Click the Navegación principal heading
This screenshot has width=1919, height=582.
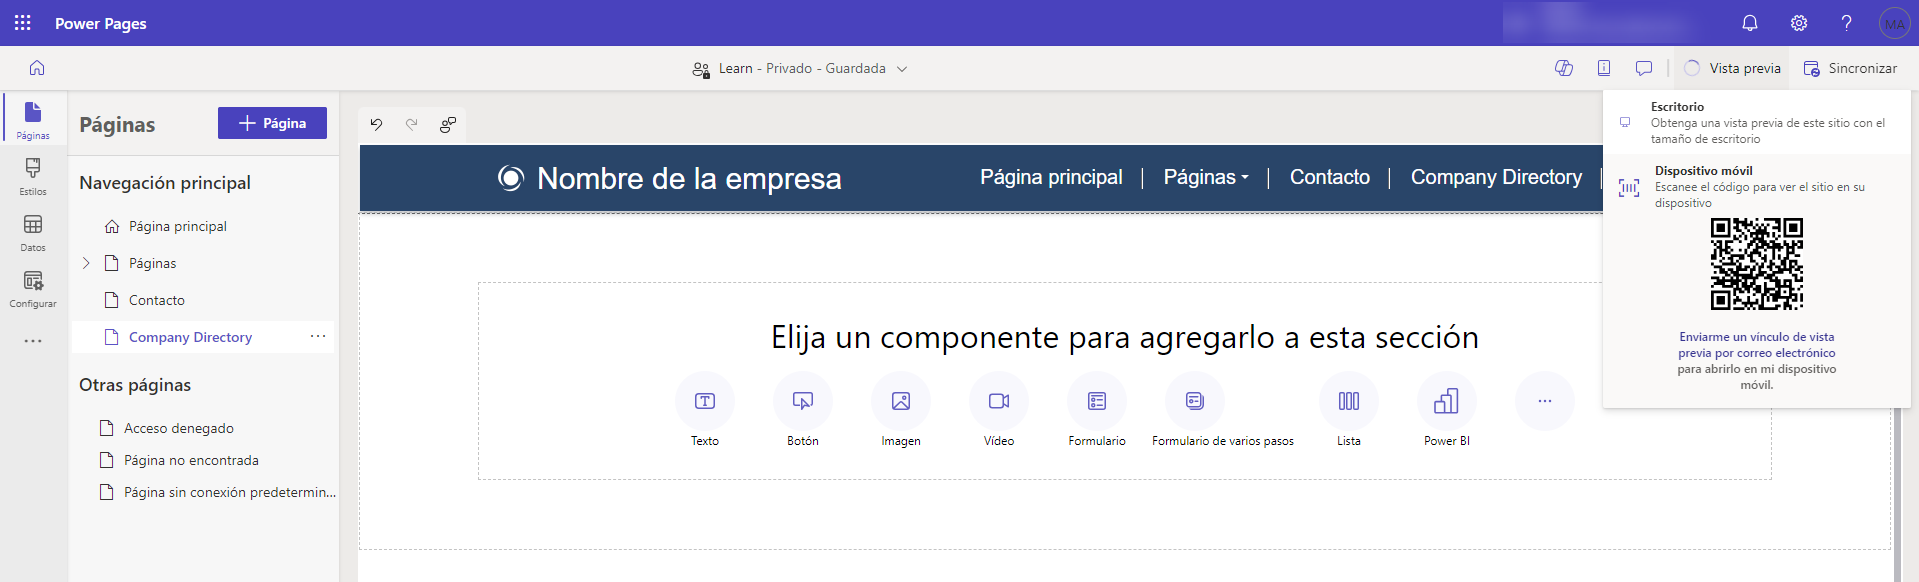click(x=165, y=183)
